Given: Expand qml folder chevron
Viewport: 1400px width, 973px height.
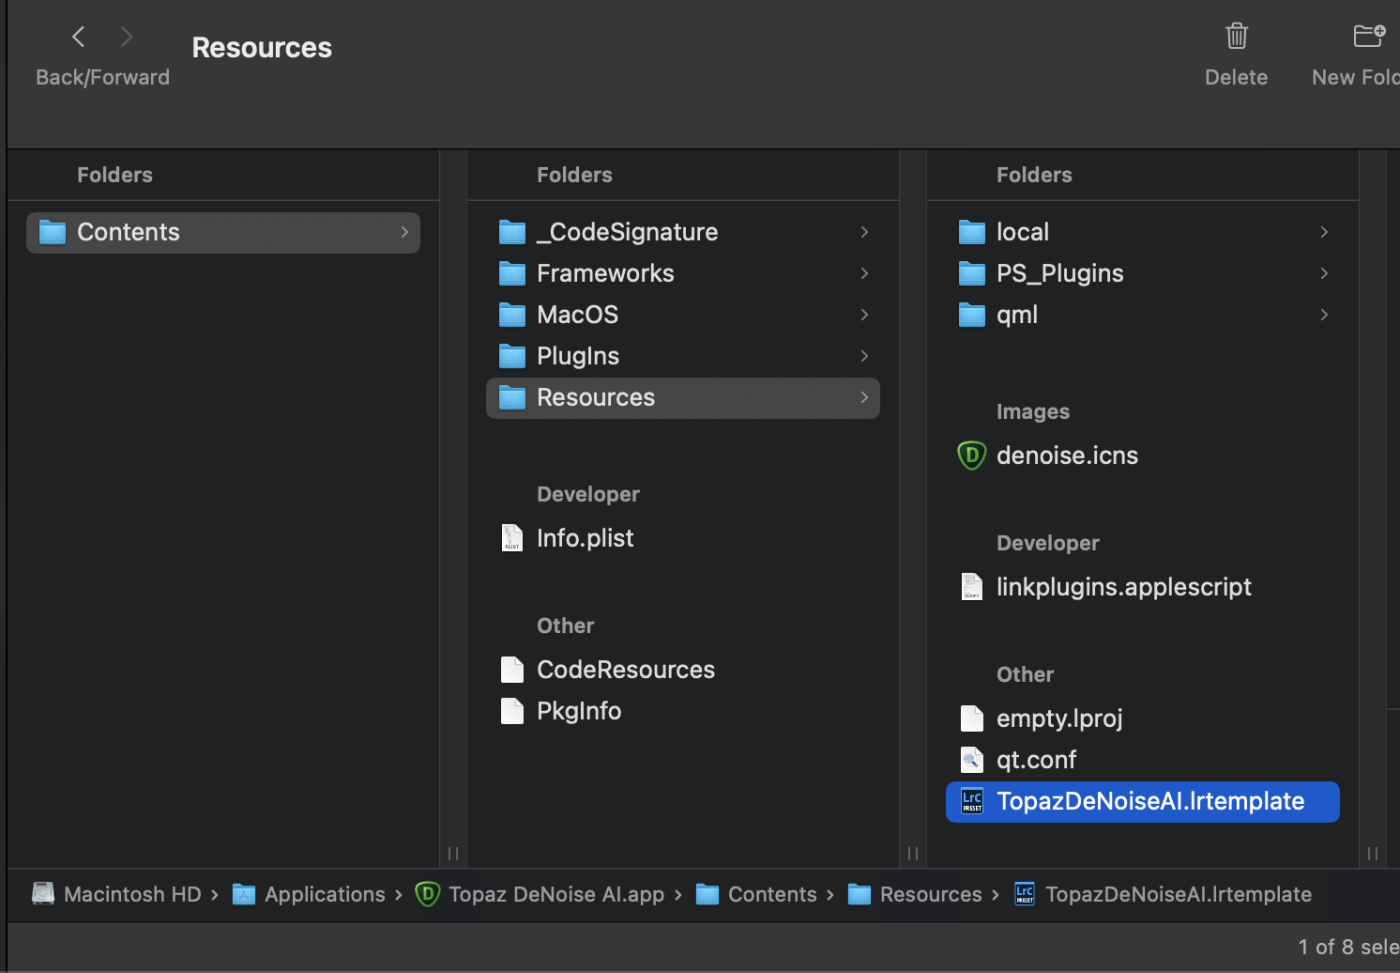Looking at the screenshot, I should point(1324,315).
